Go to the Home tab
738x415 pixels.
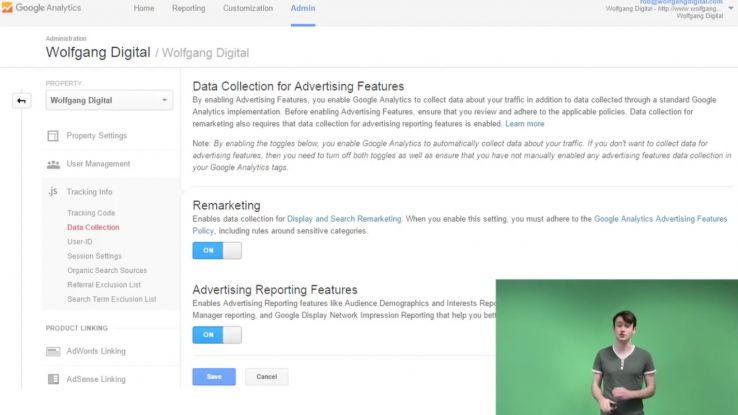(144, 9)
